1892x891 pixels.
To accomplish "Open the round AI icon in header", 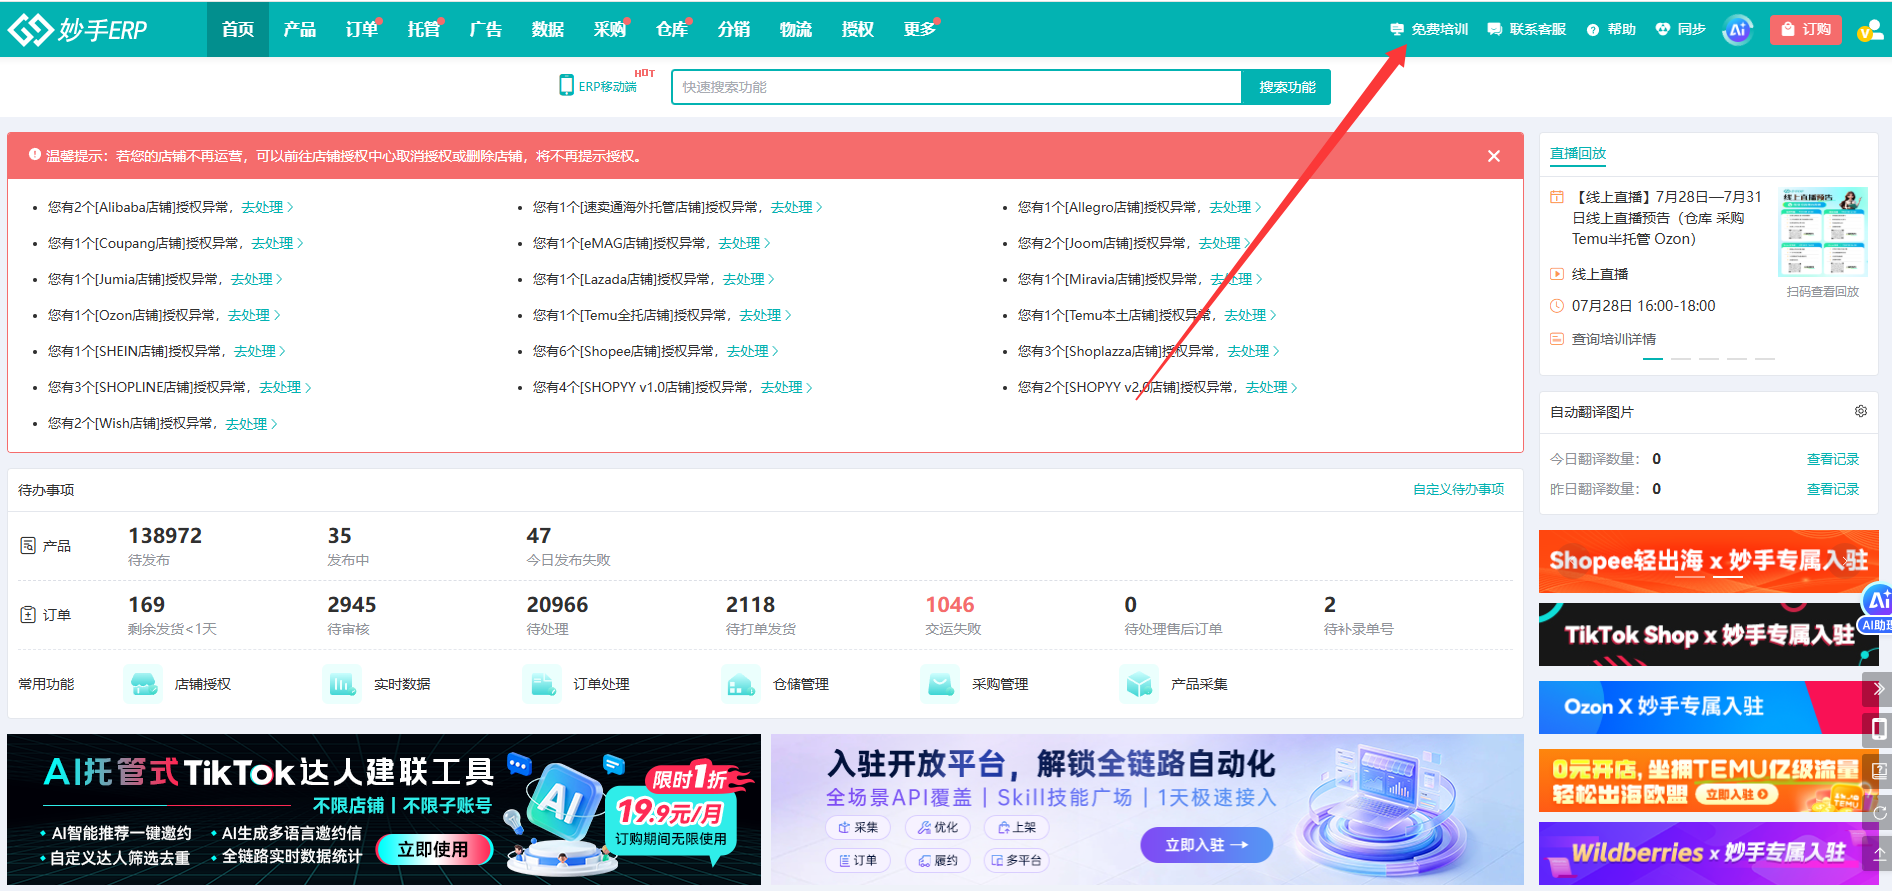I will (x=1738, y=30).
